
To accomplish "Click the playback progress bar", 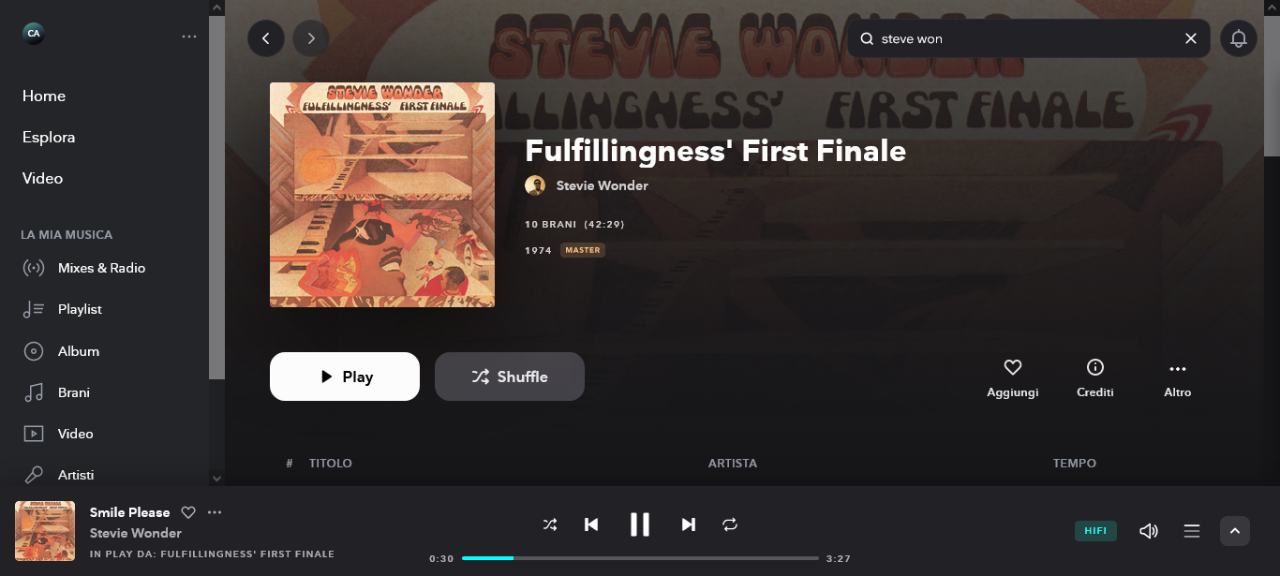I will pos(640,558).
